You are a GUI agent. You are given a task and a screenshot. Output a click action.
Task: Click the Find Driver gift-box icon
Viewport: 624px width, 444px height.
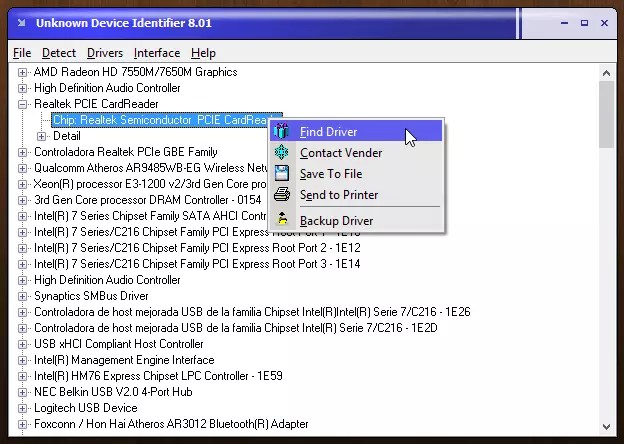coord(281,131)
